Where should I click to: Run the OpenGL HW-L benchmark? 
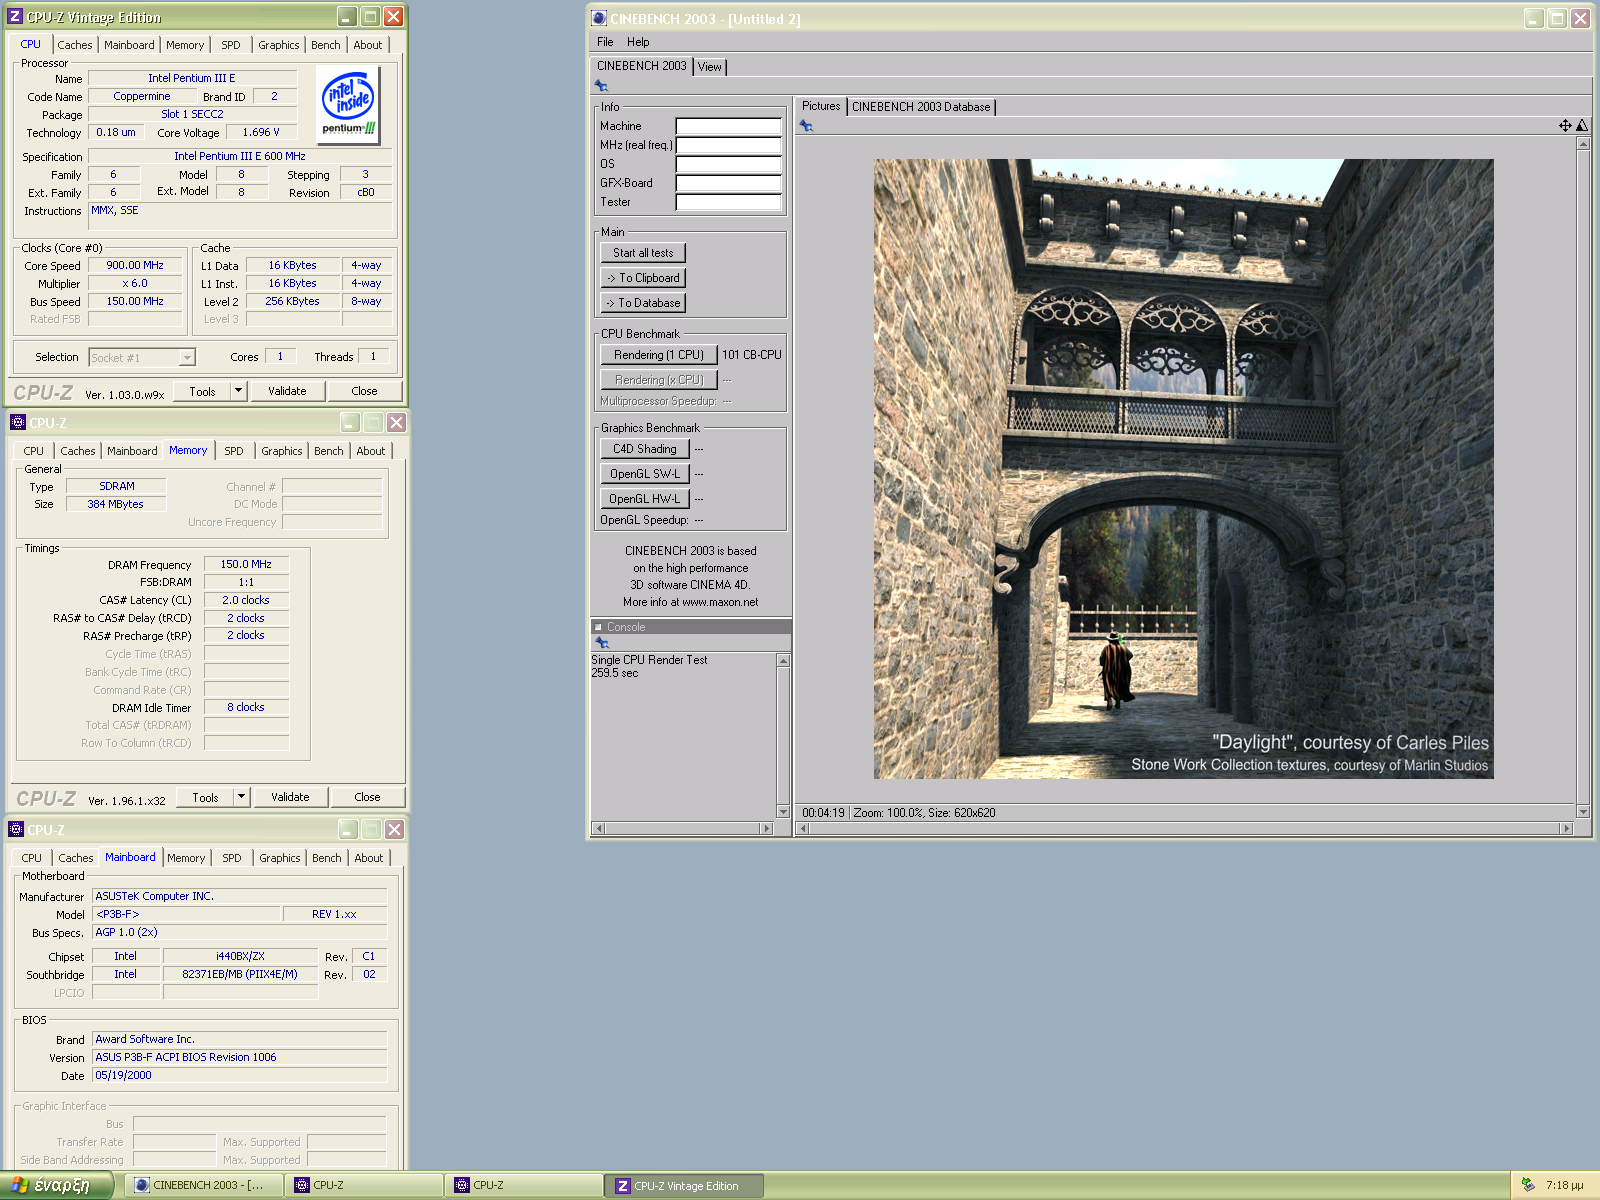click(x=645, y=499)
